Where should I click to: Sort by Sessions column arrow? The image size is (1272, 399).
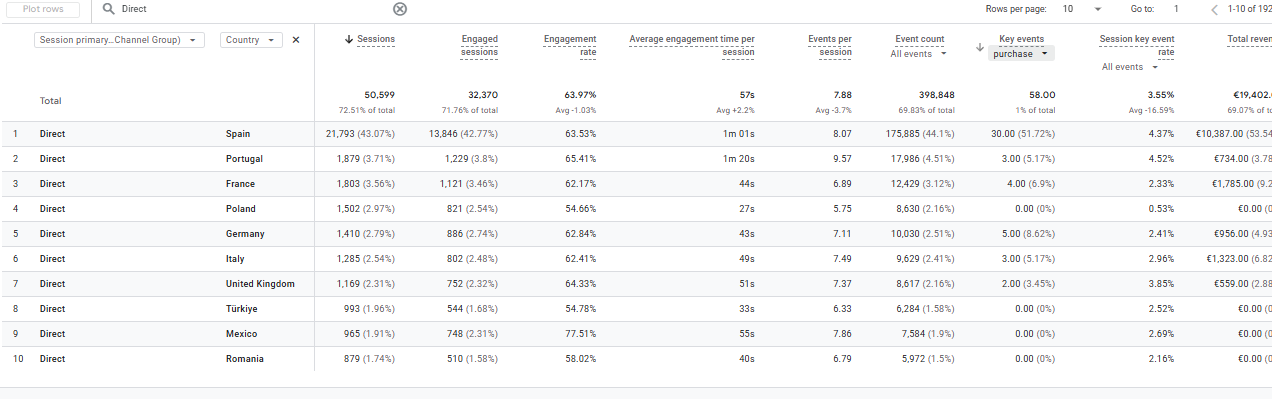point(349,39)
